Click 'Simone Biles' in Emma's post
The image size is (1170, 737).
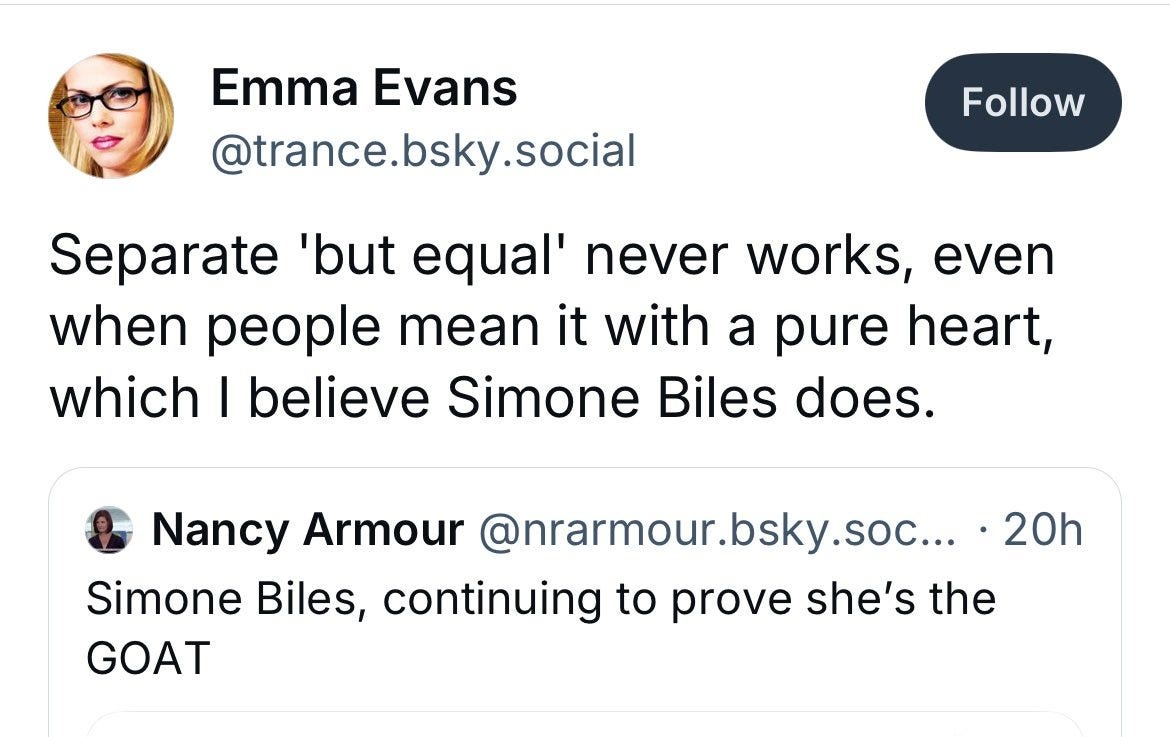(612, 398)
